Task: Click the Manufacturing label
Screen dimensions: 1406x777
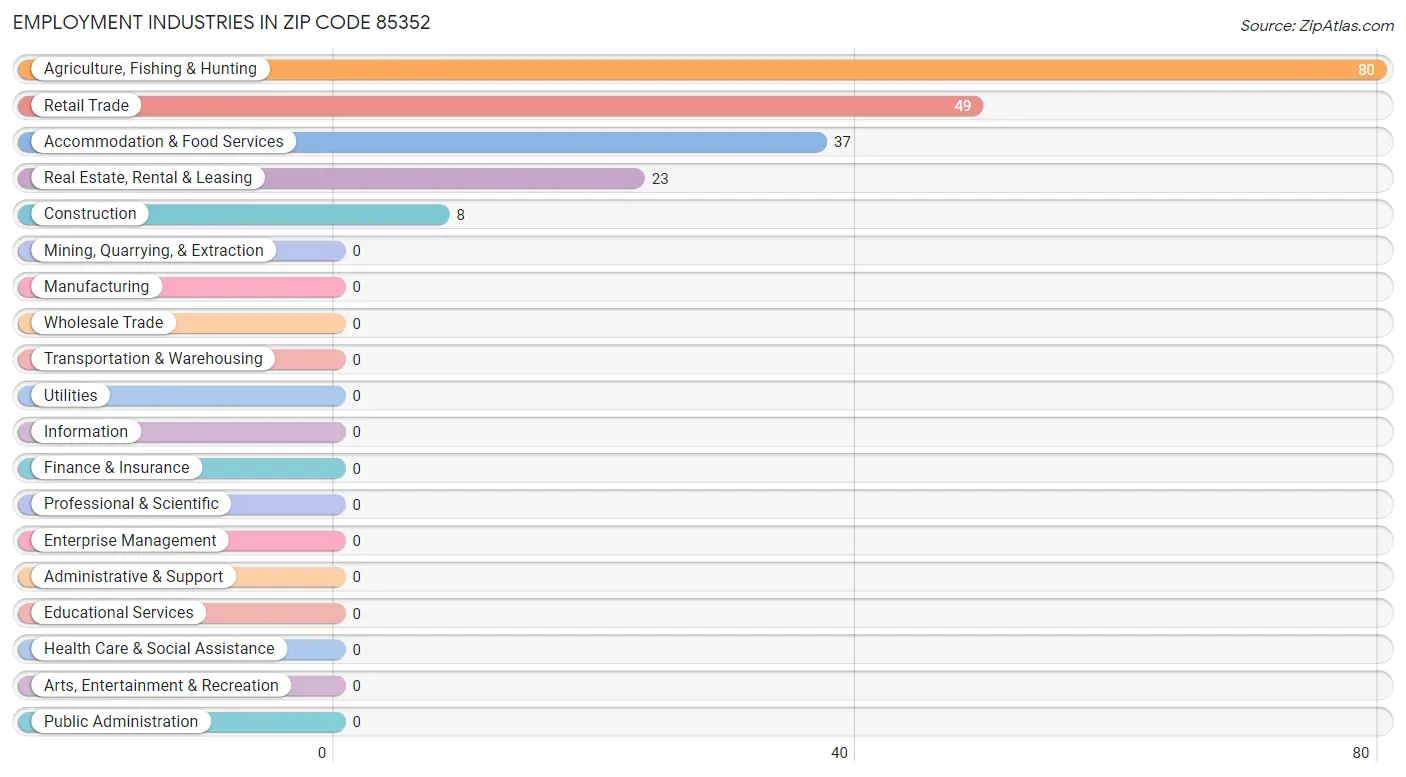Action: pyautogui.click(x=96, y=287)
